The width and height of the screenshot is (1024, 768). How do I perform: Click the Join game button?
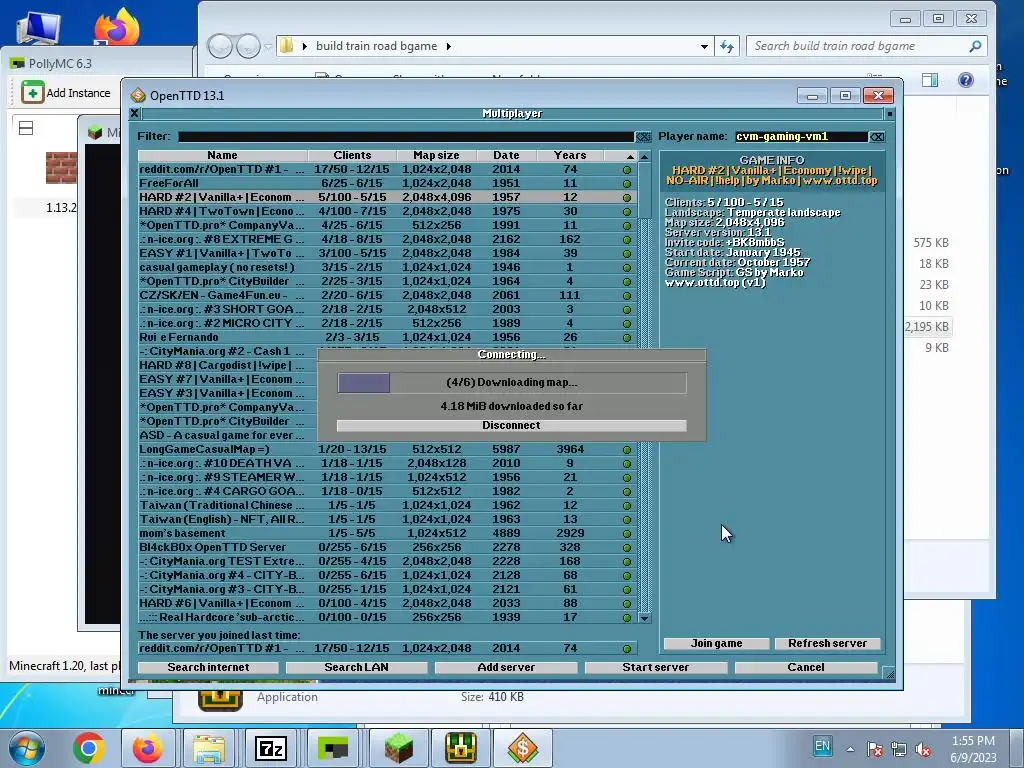tap(716, 643)
